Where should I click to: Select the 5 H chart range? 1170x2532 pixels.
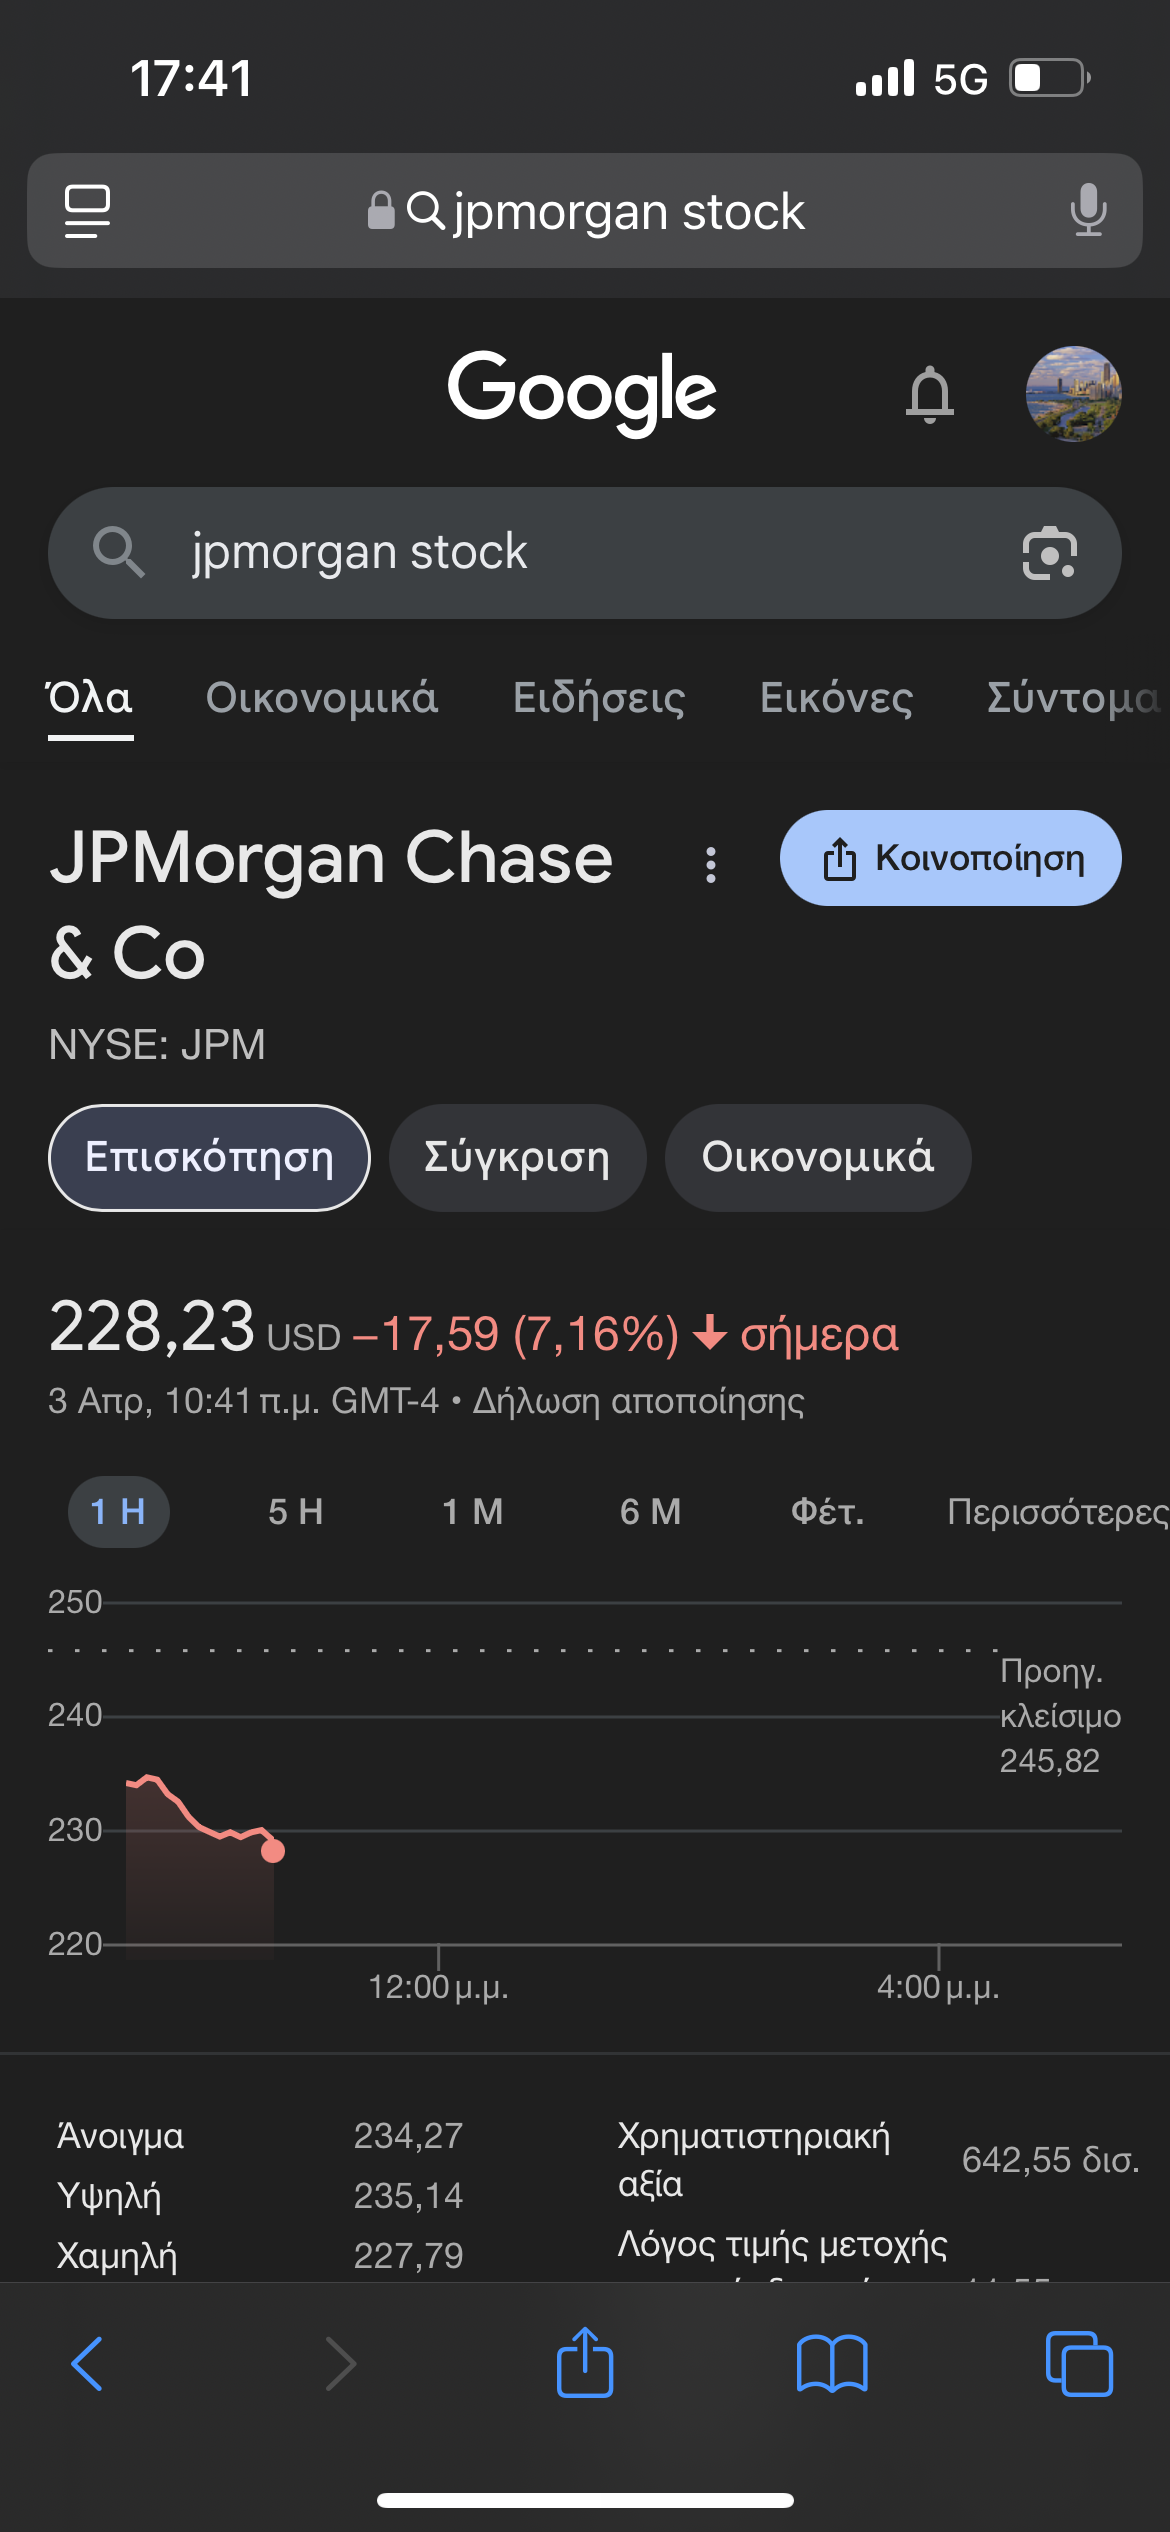(296, 1512)
